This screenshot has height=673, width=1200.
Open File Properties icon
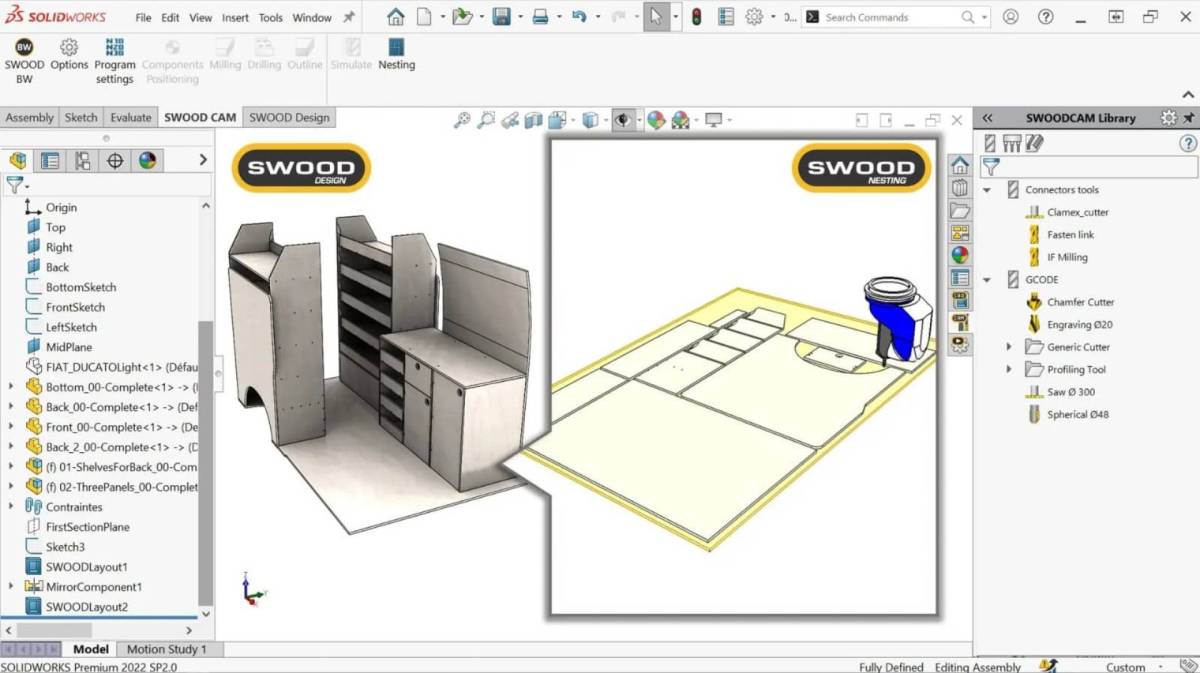pyautogui.click(x=726, y=17)
